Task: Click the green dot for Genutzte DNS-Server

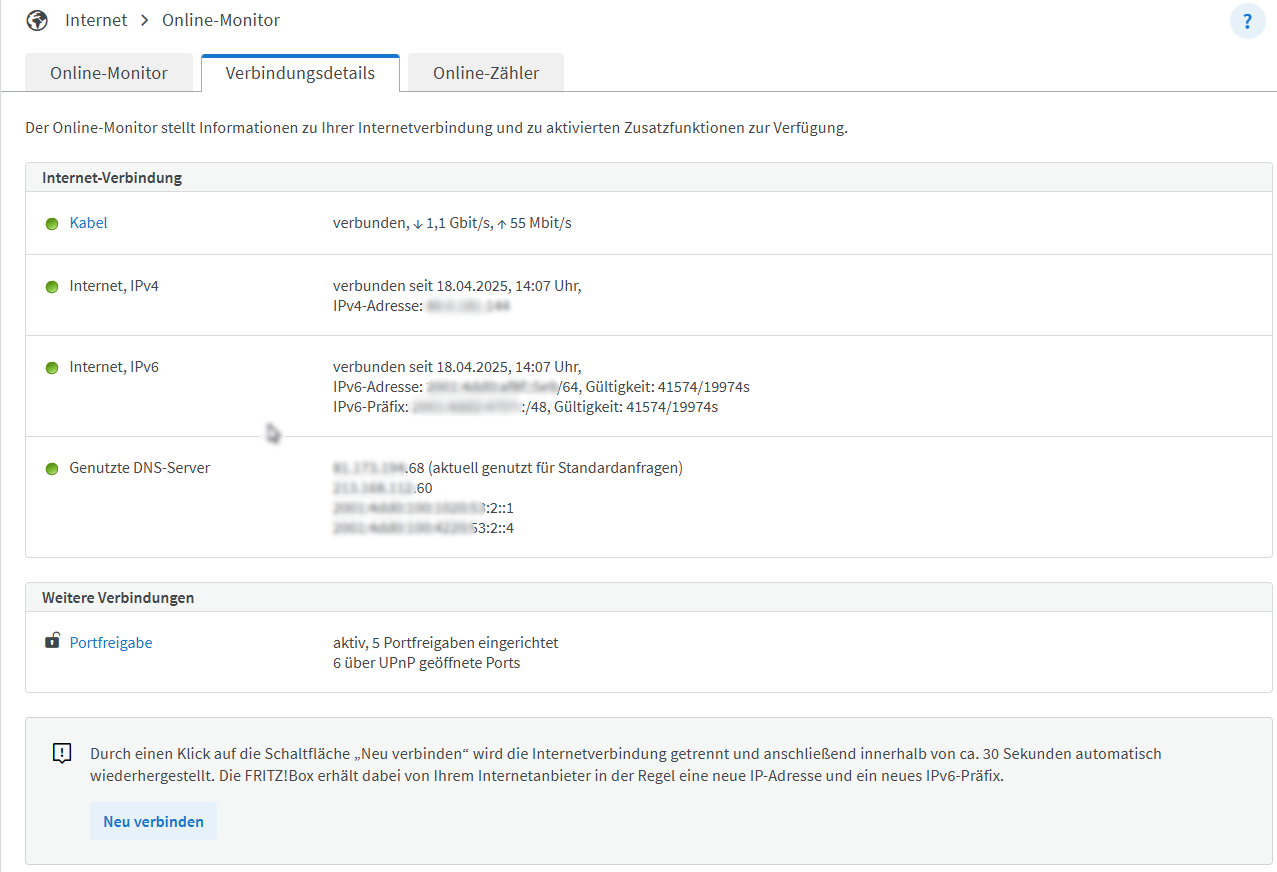Action: tap(52, 469)
